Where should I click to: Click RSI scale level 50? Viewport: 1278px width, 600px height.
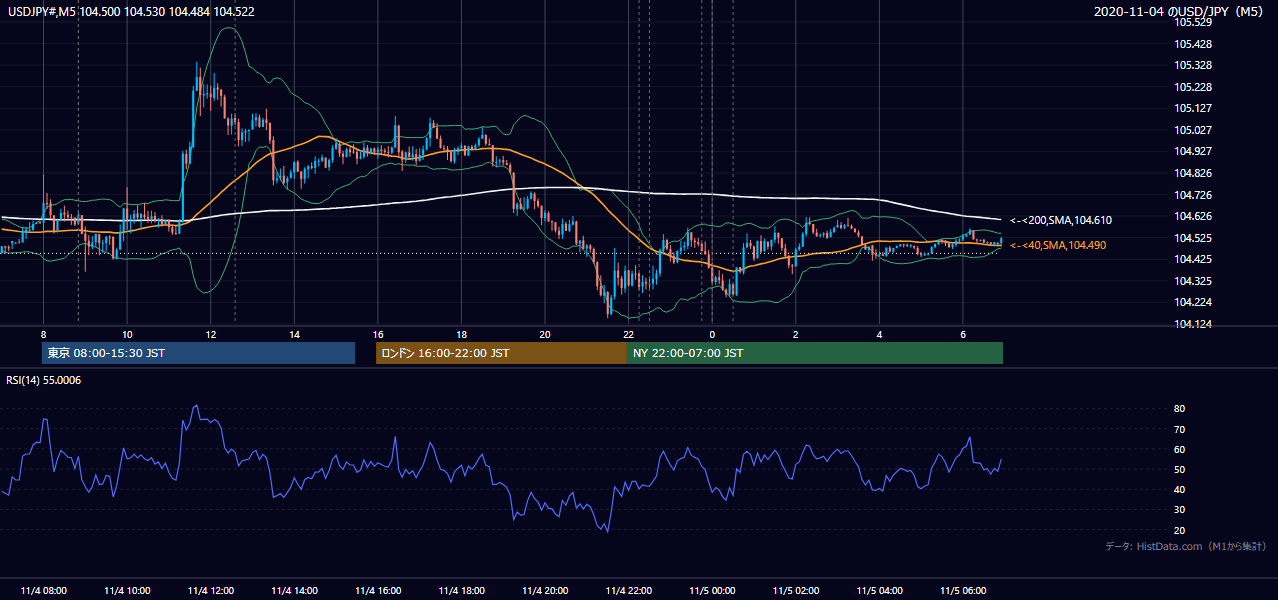click(1180, 470)
